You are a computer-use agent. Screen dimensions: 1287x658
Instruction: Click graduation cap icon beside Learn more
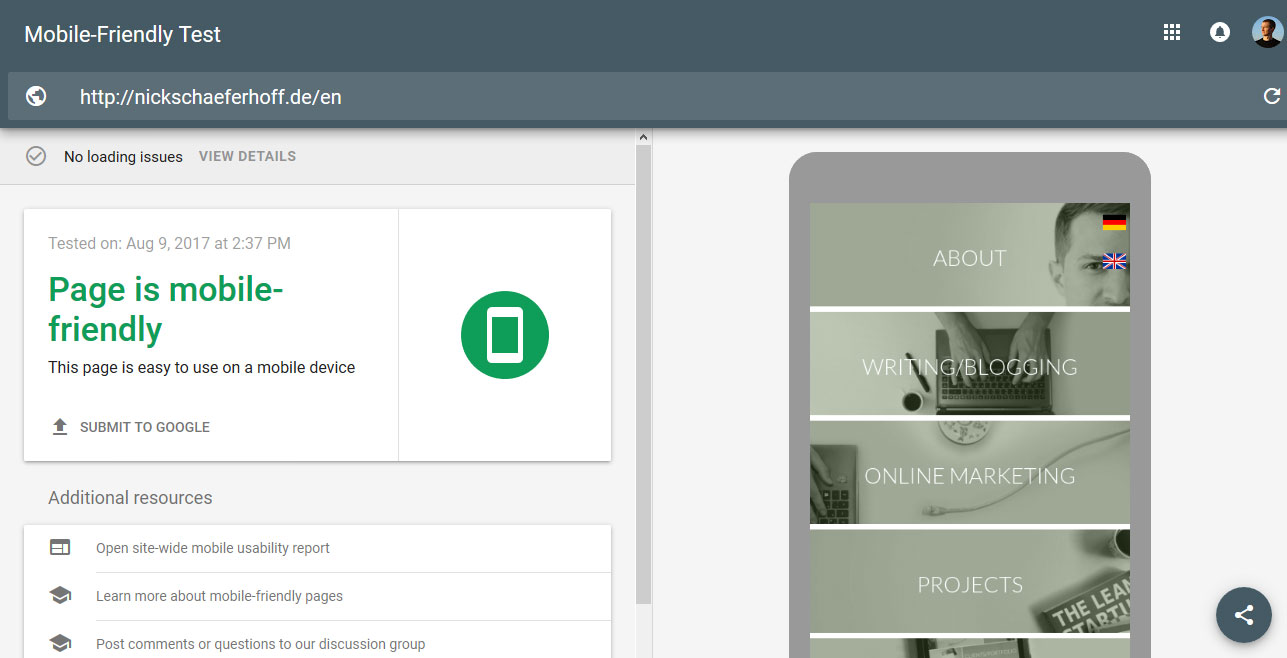pyautogui.click(x=60, y=596)
